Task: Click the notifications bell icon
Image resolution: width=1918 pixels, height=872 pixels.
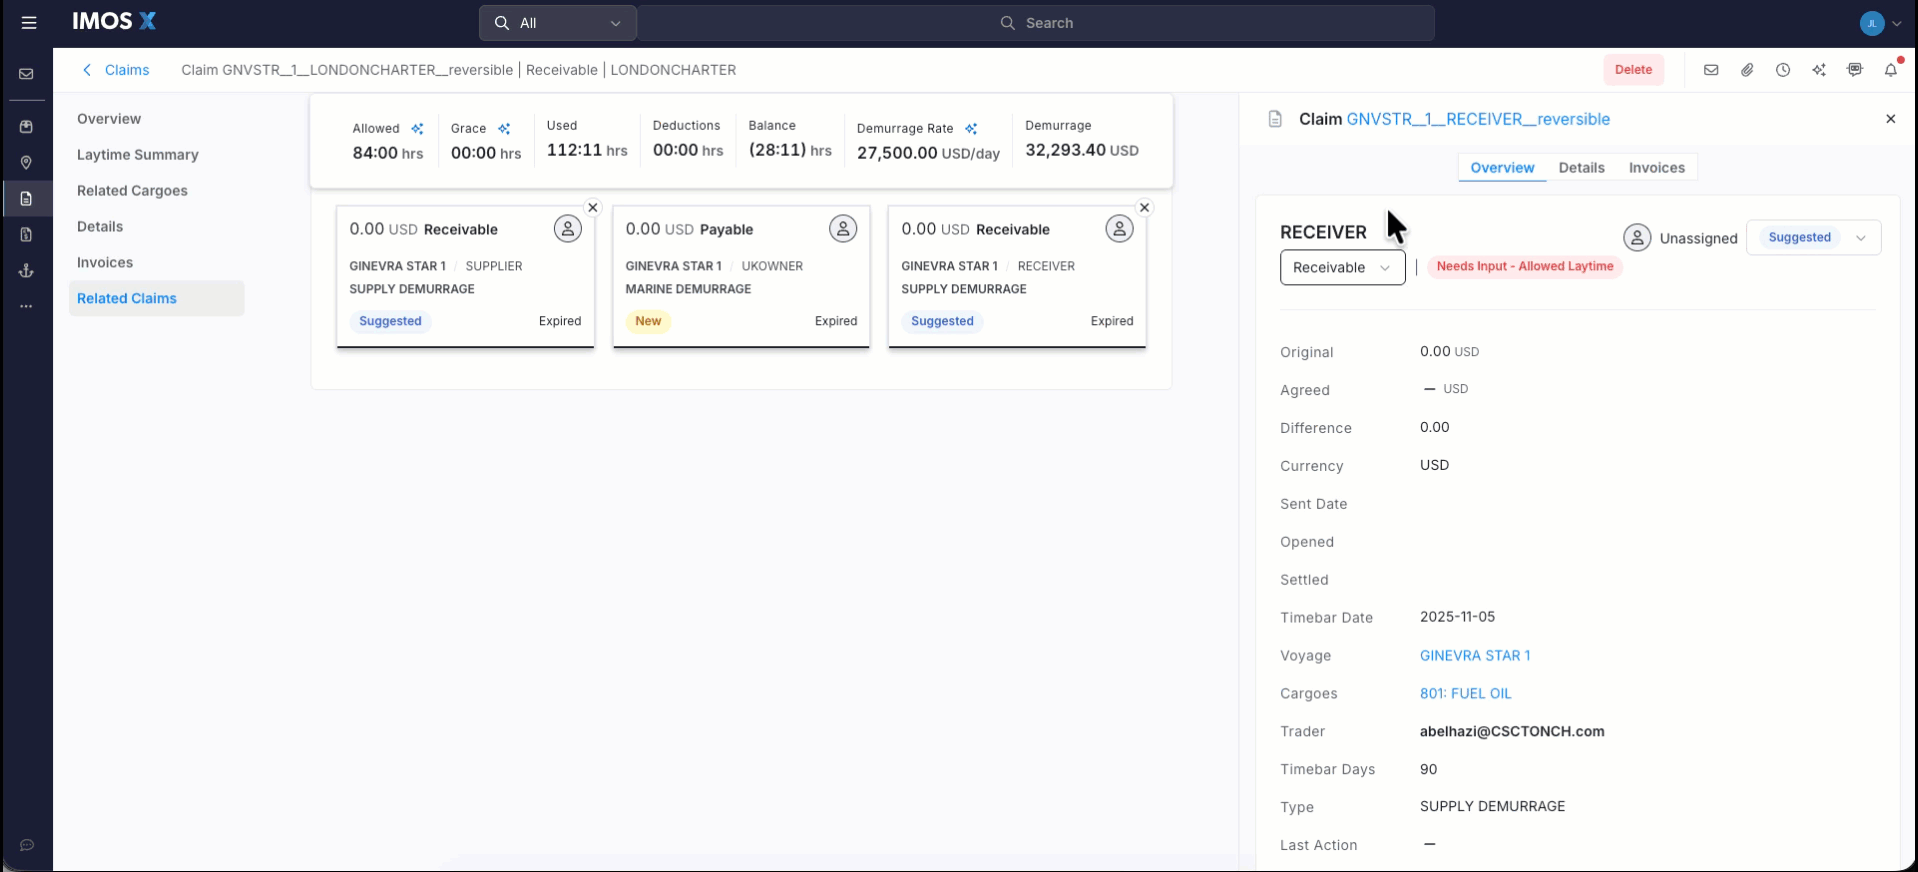Action: point(1890,70)
